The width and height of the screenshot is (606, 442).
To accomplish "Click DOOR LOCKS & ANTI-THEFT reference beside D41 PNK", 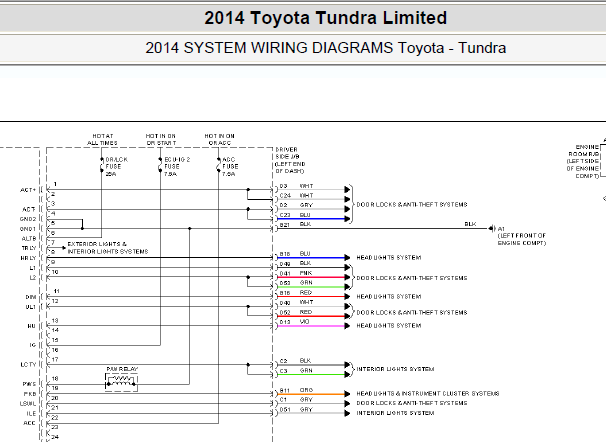I will (412, 278).
